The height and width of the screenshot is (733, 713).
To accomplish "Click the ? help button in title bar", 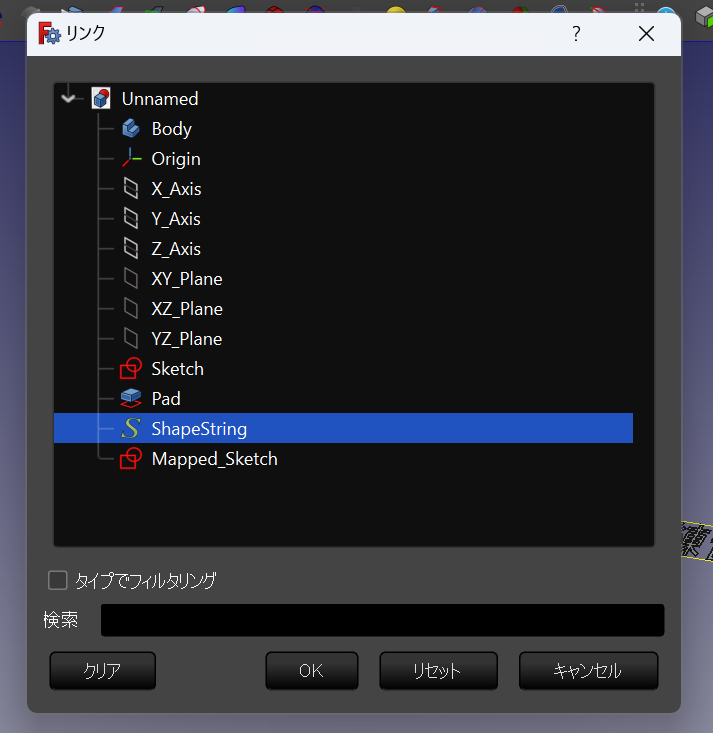I will pyautogui.click(x=576, y=34).
